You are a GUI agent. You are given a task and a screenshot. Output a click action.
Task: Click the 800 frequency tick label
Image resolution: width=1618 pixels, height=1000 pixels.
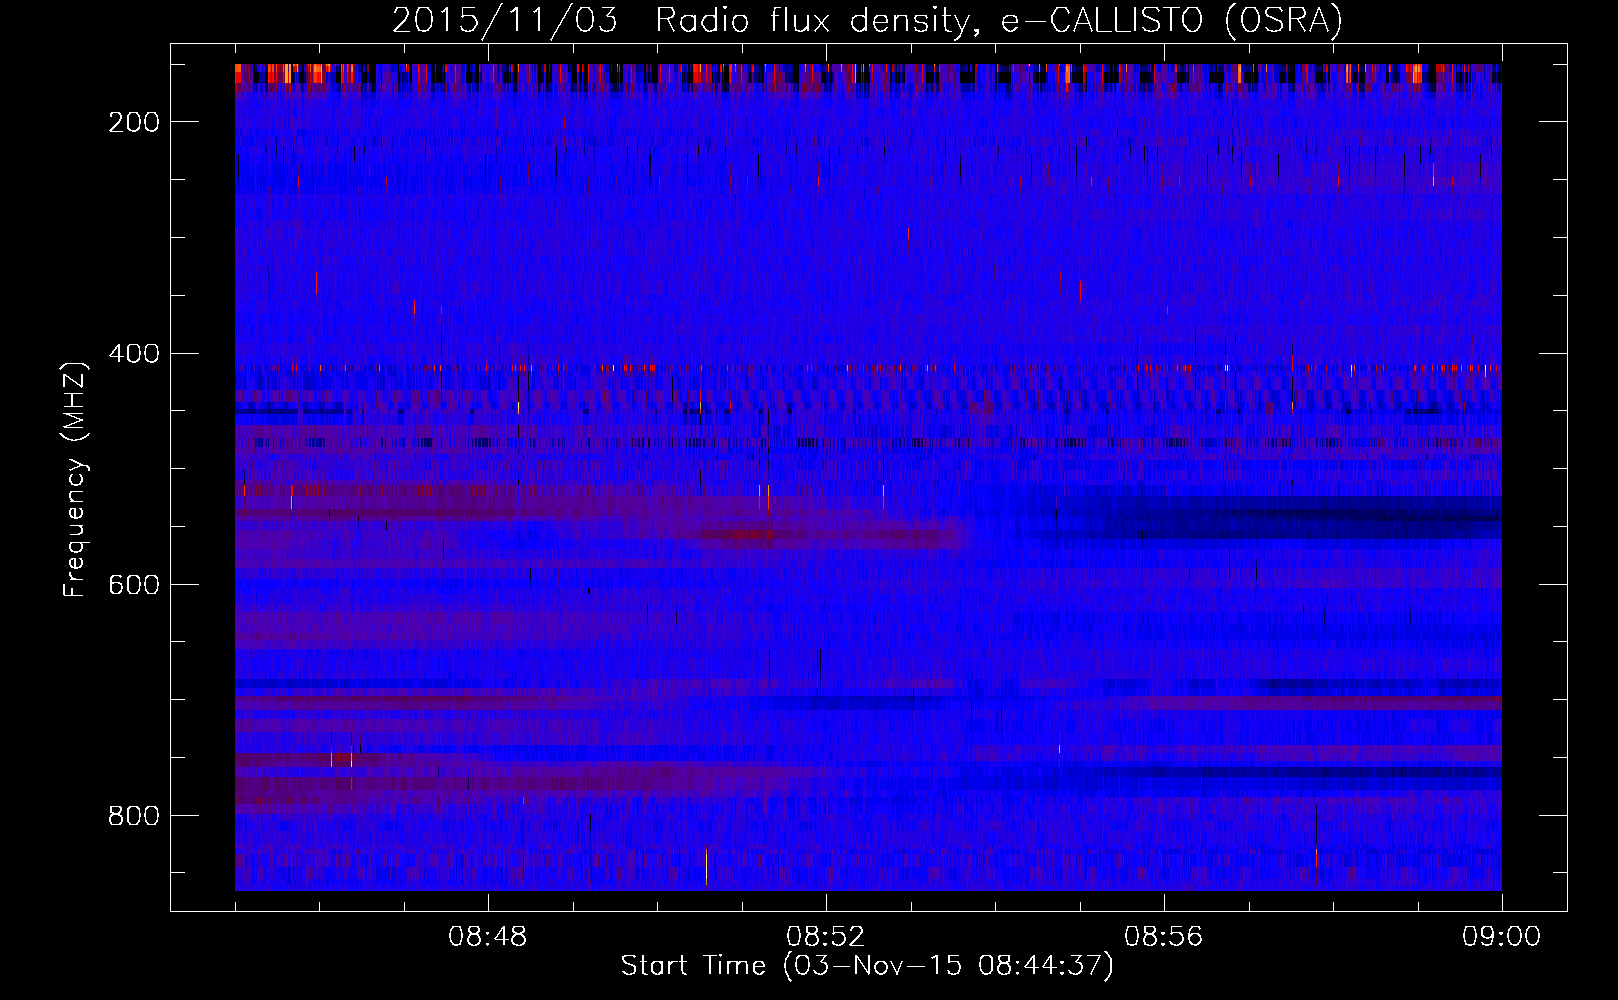coord(134,816)
